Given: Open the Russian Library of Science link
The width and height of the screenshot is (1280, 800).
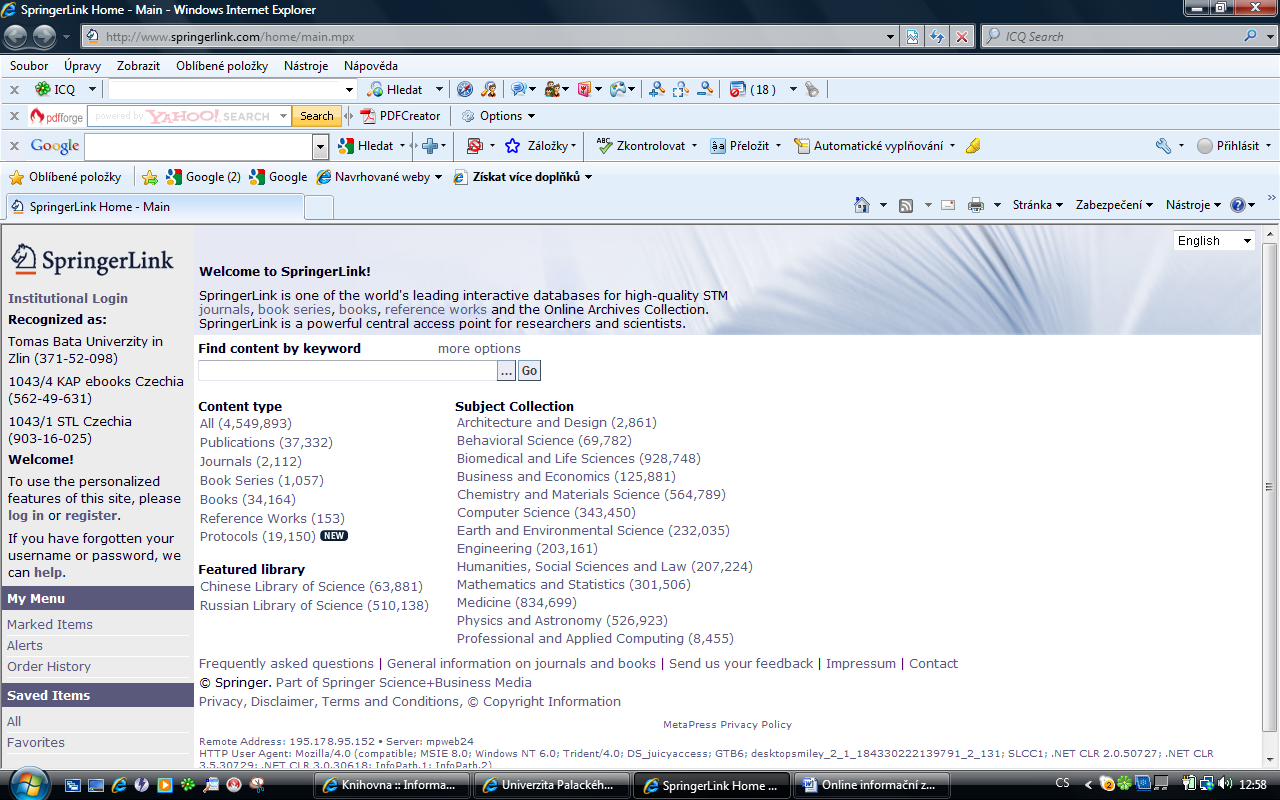Looking at the screenshot, I should 314,605.
